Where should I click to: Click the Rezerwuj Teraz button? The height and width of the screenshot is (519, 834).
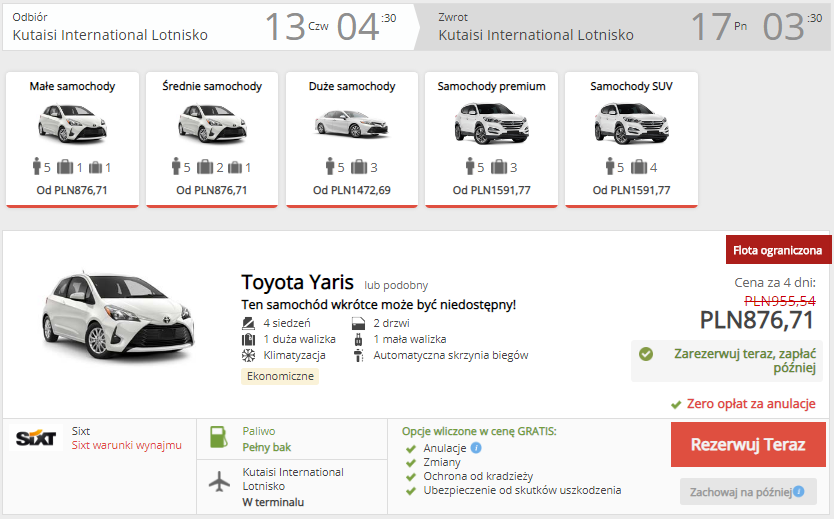tap(748, 445)
